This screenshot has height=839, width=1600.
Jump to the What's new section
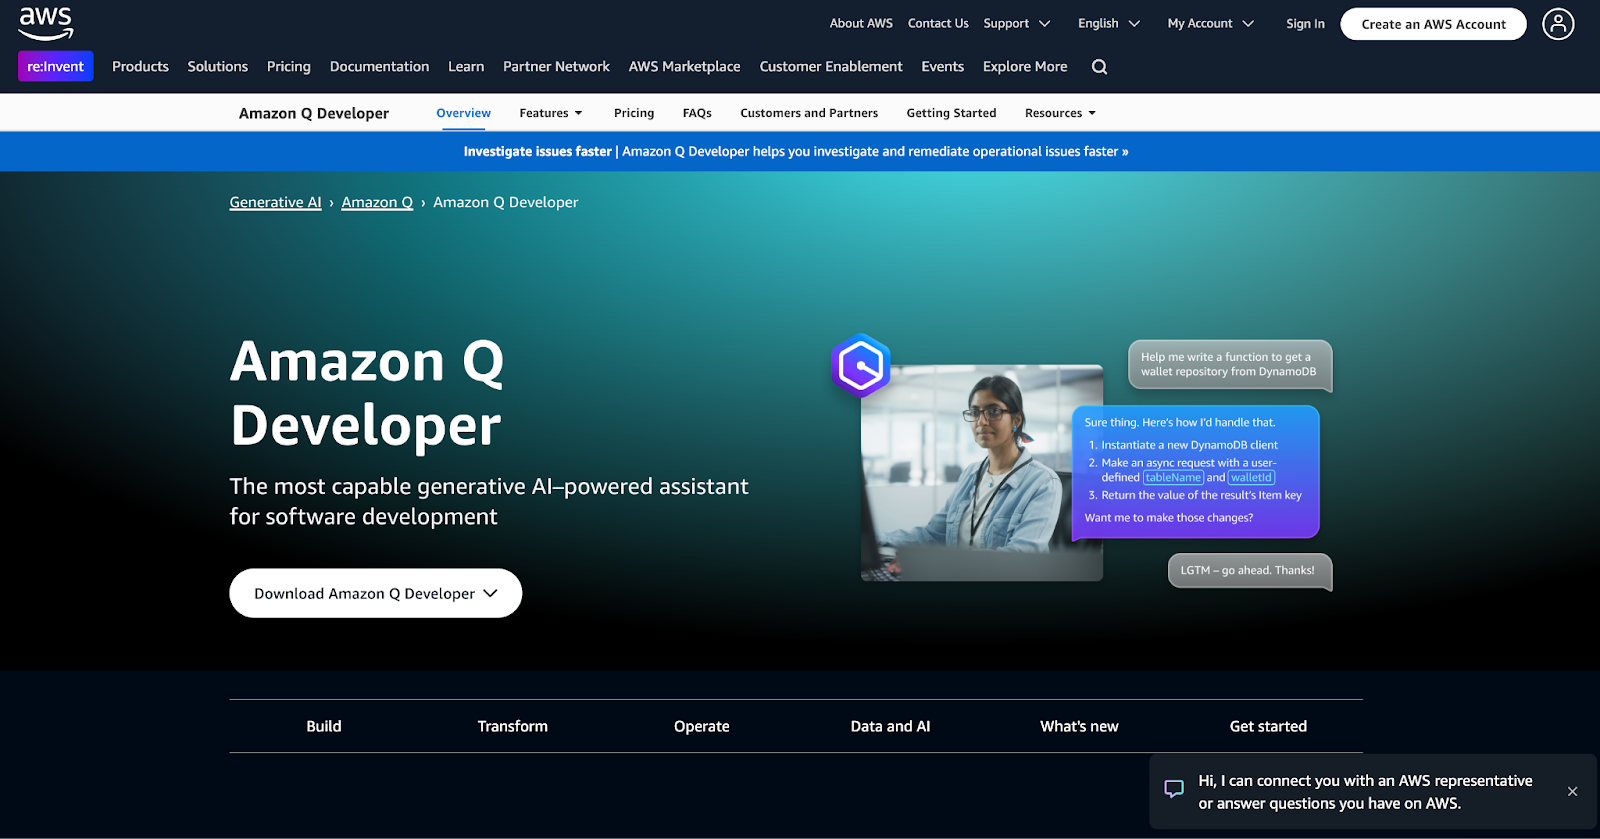point(1079,726)
